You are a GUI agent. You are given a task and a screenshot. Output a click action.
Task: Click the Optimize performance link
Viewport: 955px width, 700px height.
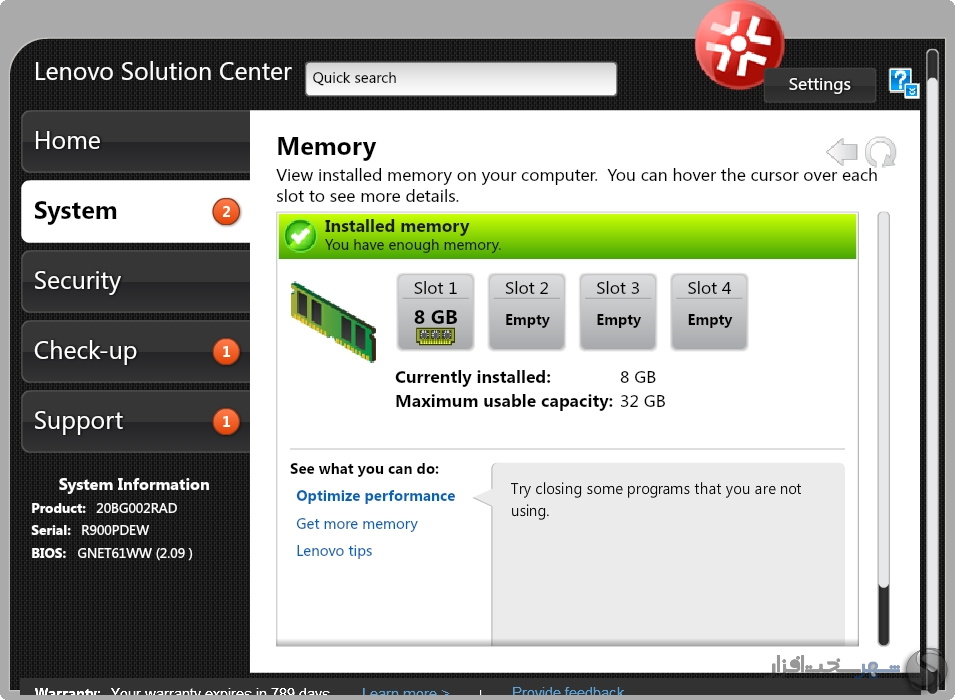(x=375, y=496)
